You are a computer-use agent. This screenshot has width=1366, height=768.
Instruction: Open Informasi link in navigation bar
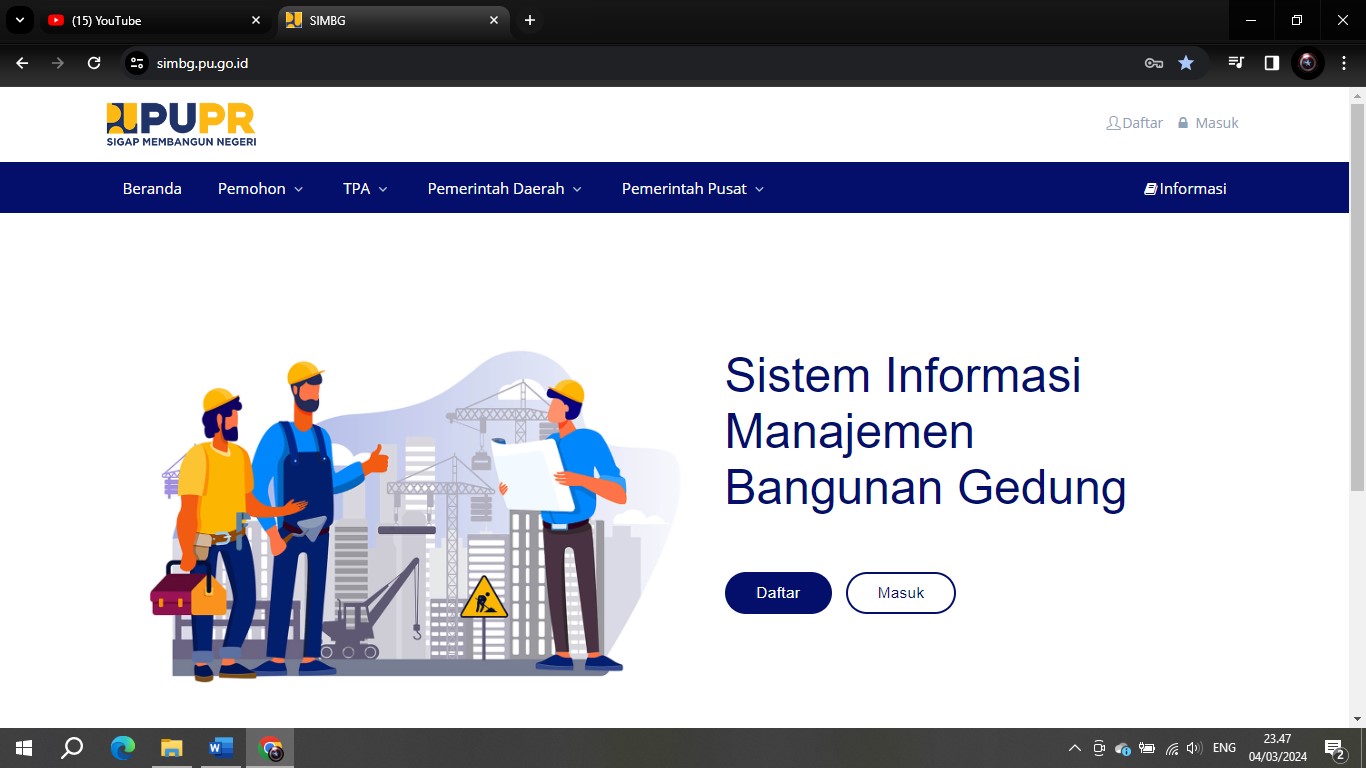click(x=1185, y=188)
